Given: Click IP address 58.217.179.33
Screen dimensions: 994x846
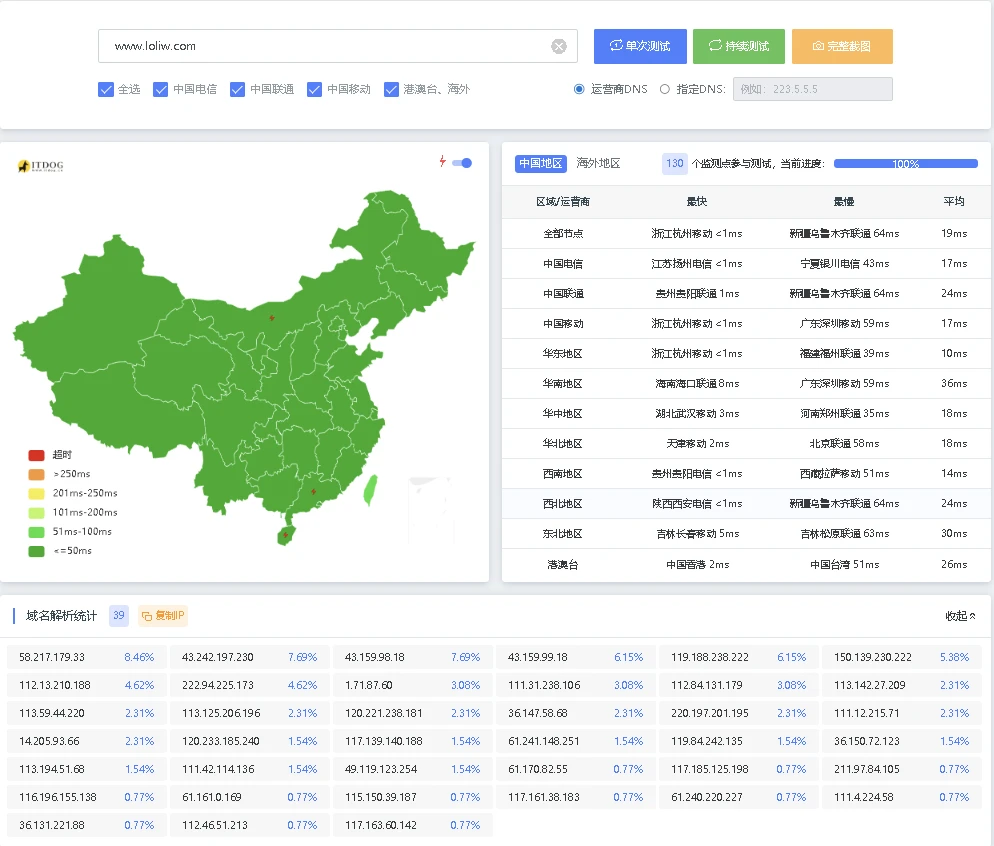Looking at the screenshot, I should pos(52,657).
